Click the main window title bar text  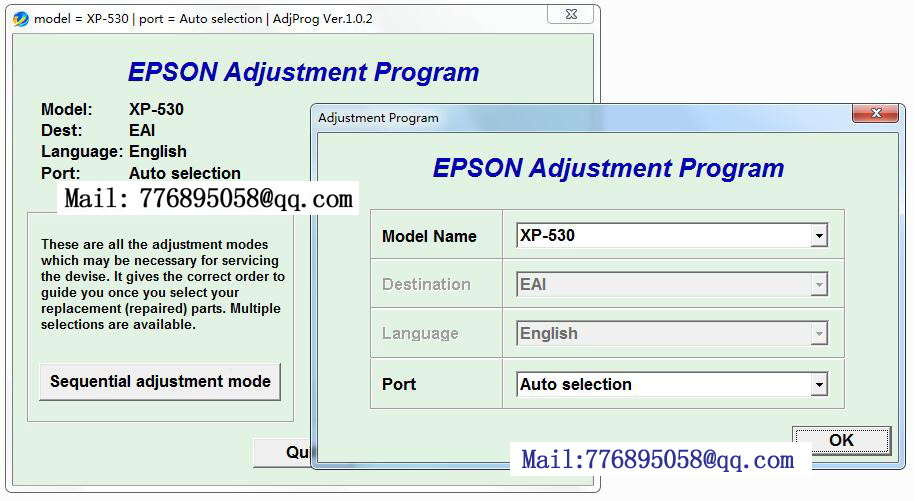[x=203, y=19]
